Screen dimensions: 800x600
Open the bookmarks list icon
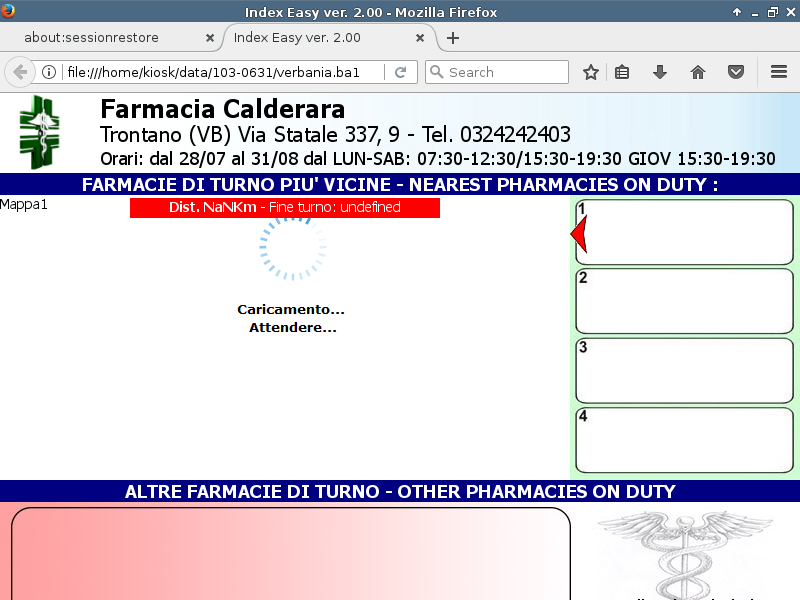[622, 72]
